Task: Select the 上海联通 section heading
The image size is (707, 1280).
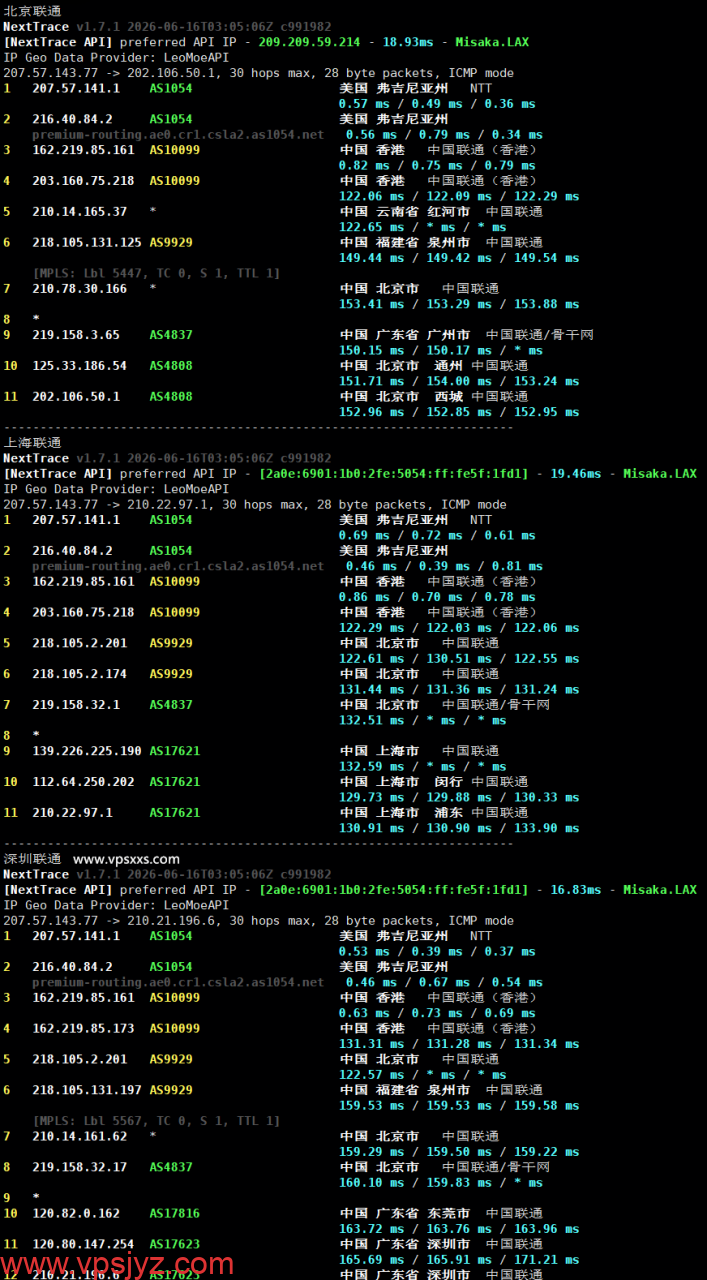Action: pos(32,442)
